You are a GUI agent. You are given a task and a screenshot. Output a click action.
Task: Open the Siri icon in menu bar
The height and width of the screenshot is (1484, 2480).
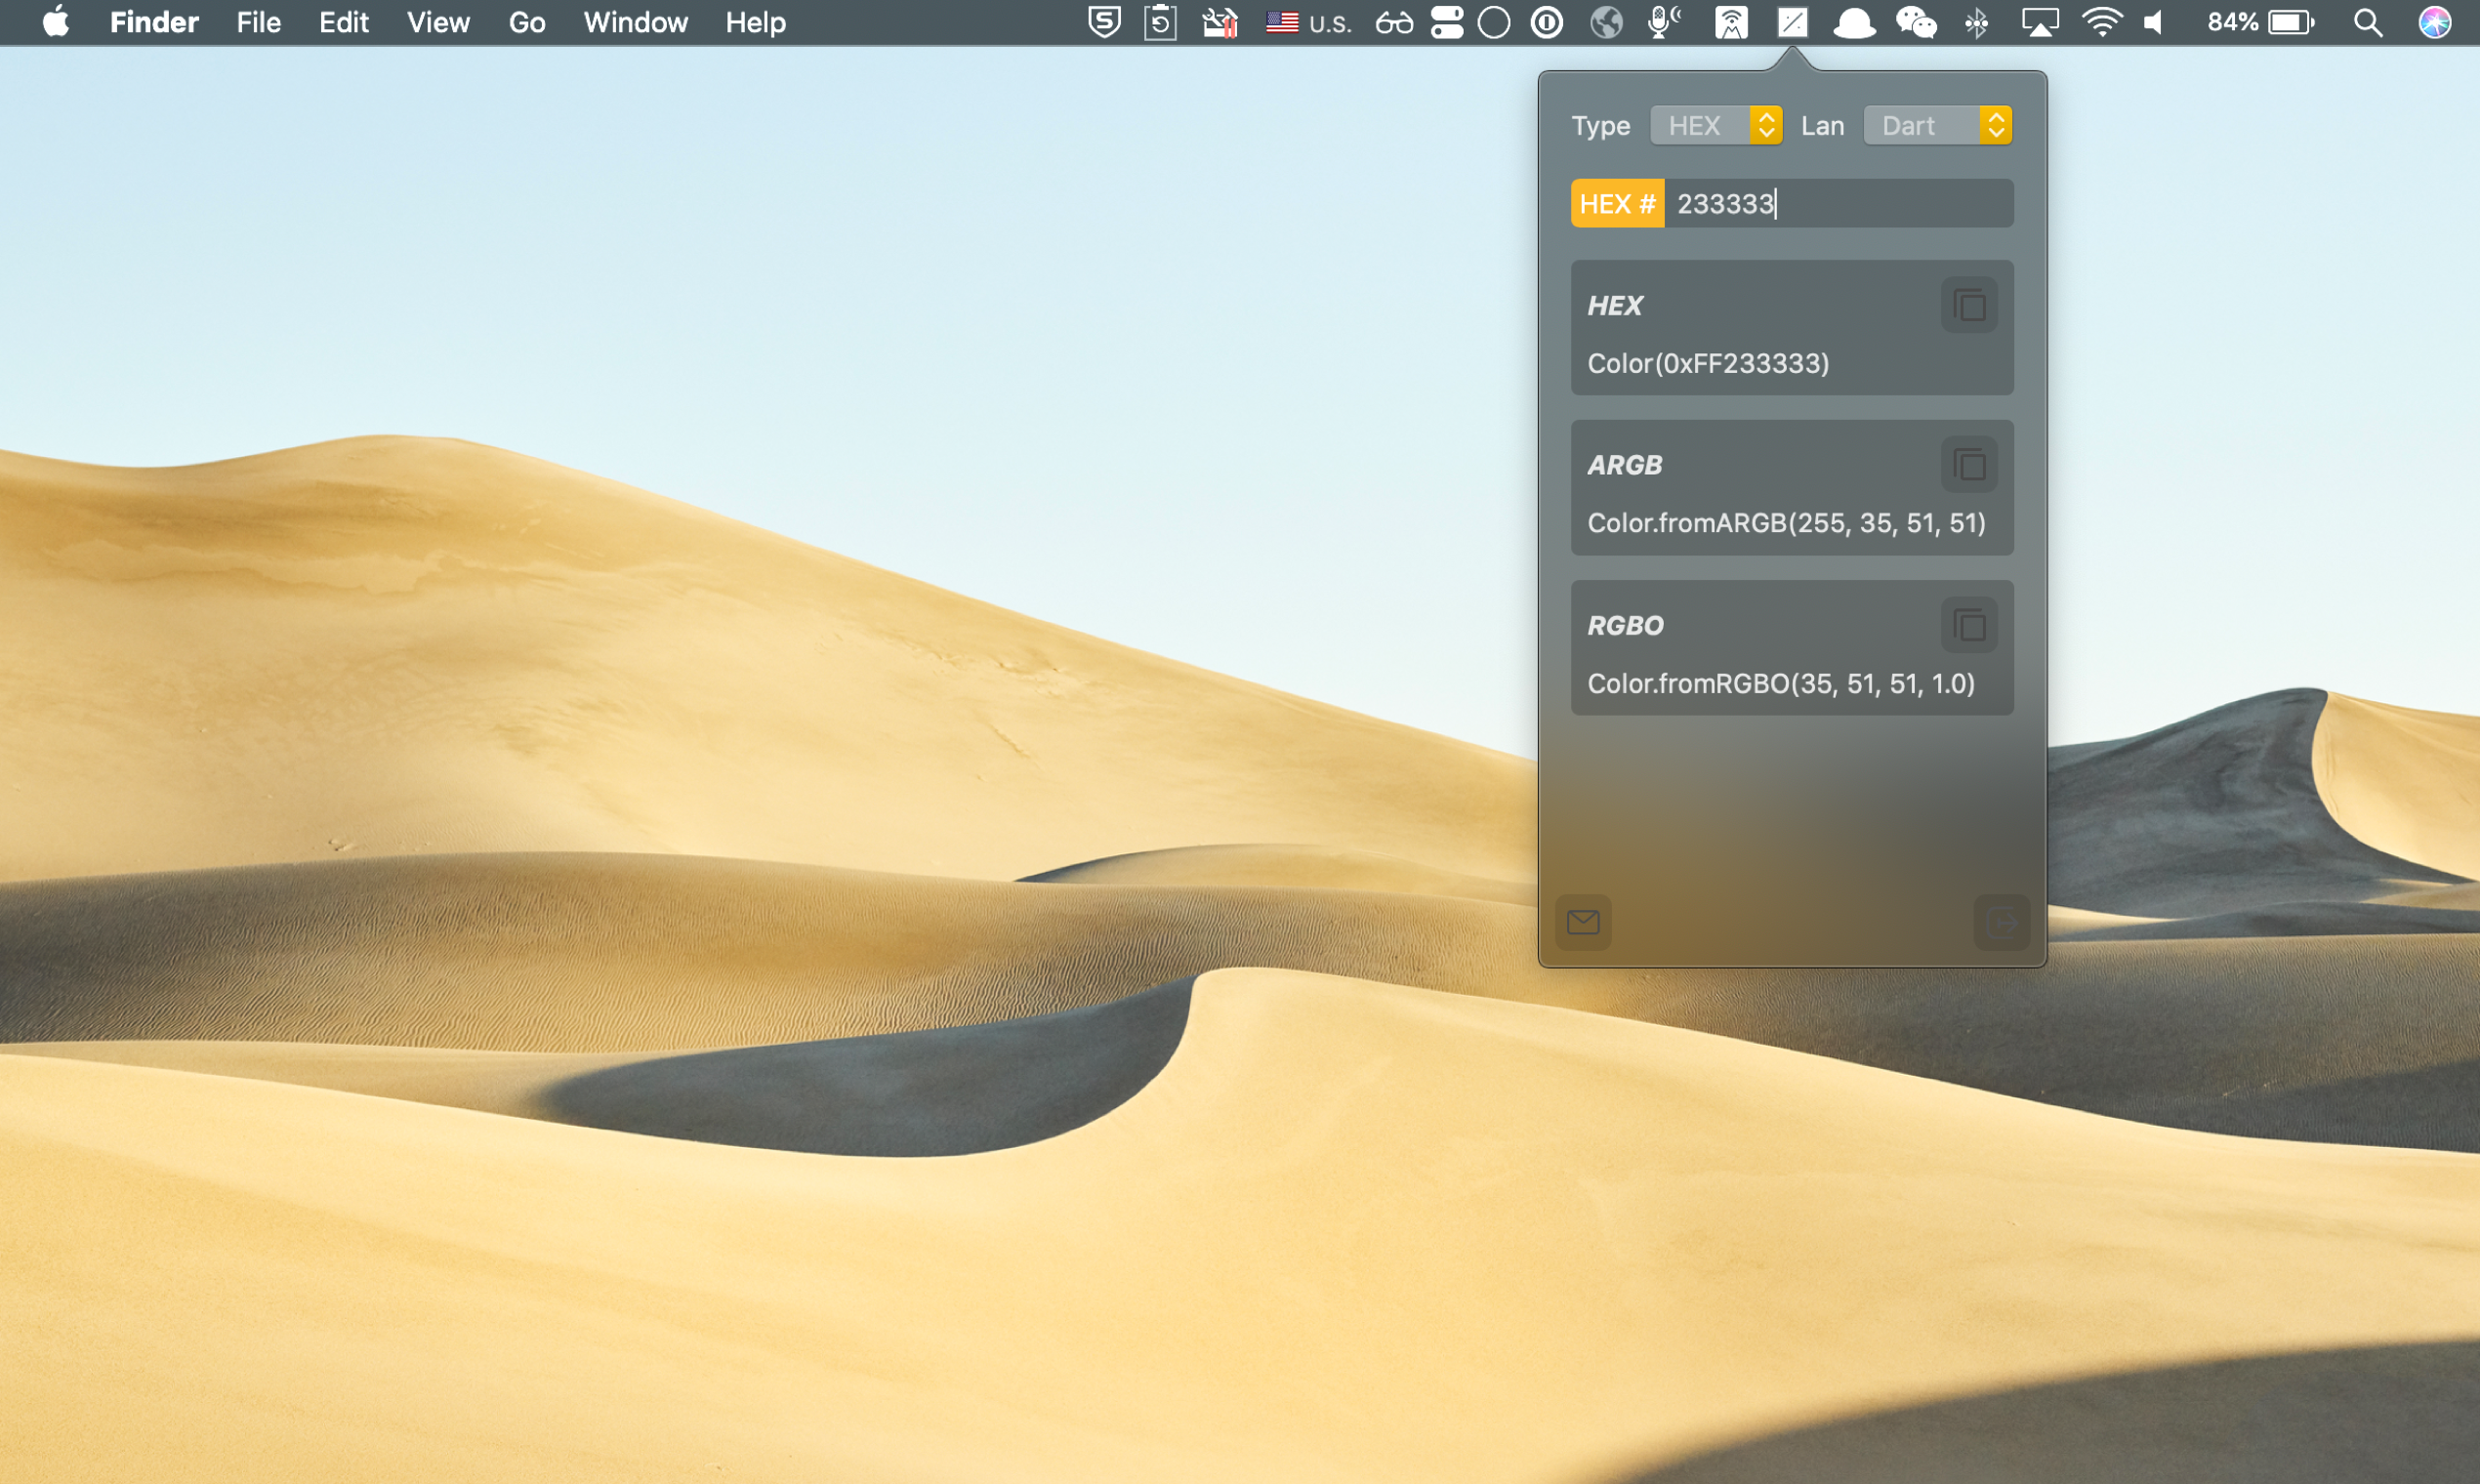(x=2434, y=22)
